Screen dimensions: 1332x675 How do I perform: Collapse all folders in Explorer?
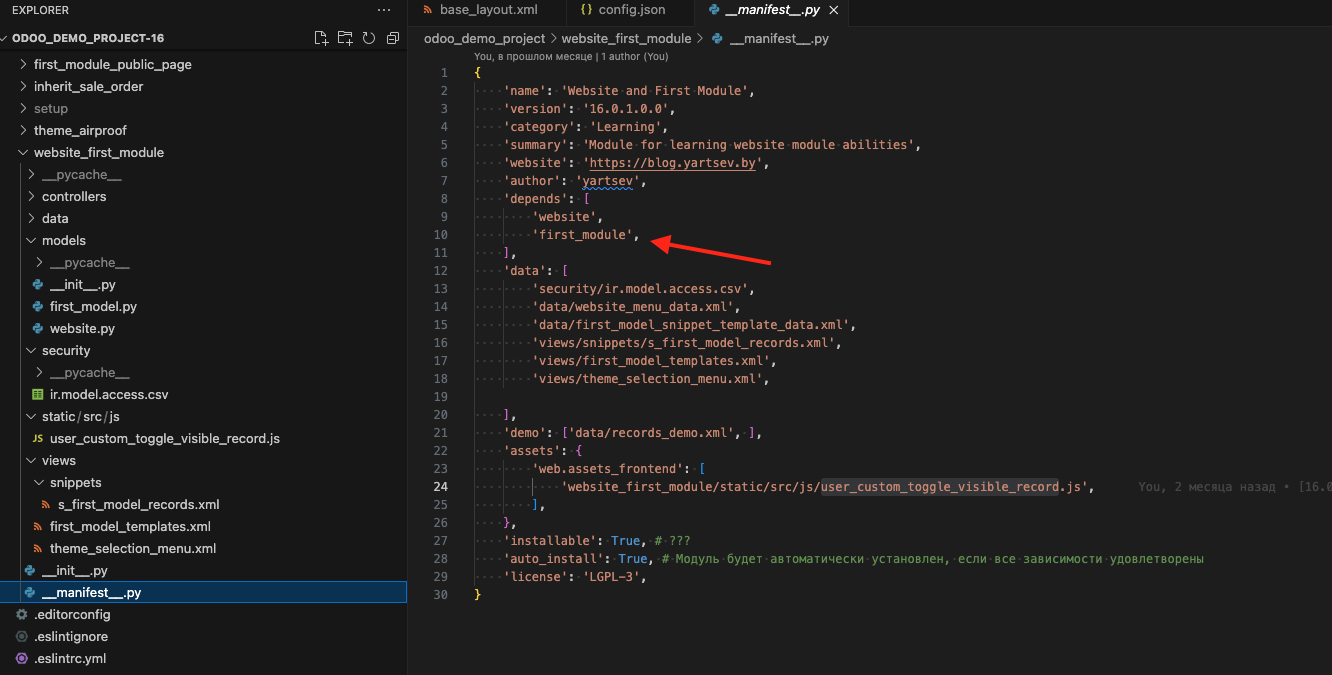(393, 38)
